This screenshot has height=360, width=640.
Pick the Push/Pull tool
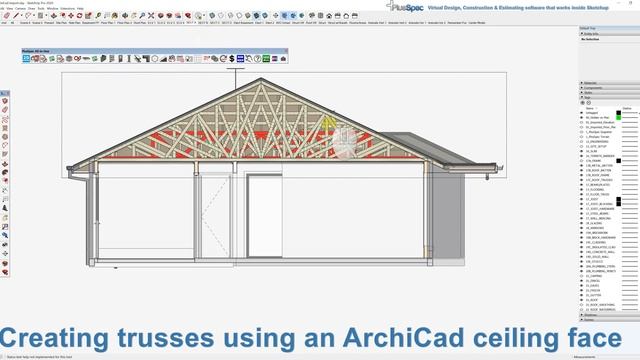pos(53,16)
